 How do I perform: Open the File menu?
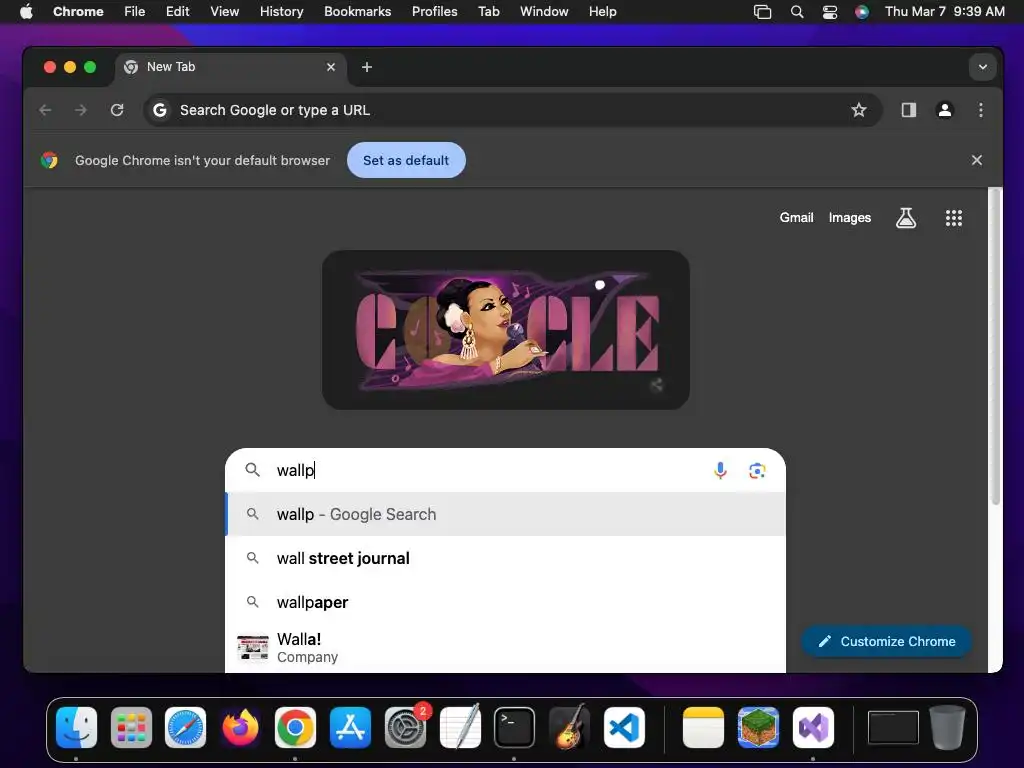pyautogui.click(x=135, y=11)
